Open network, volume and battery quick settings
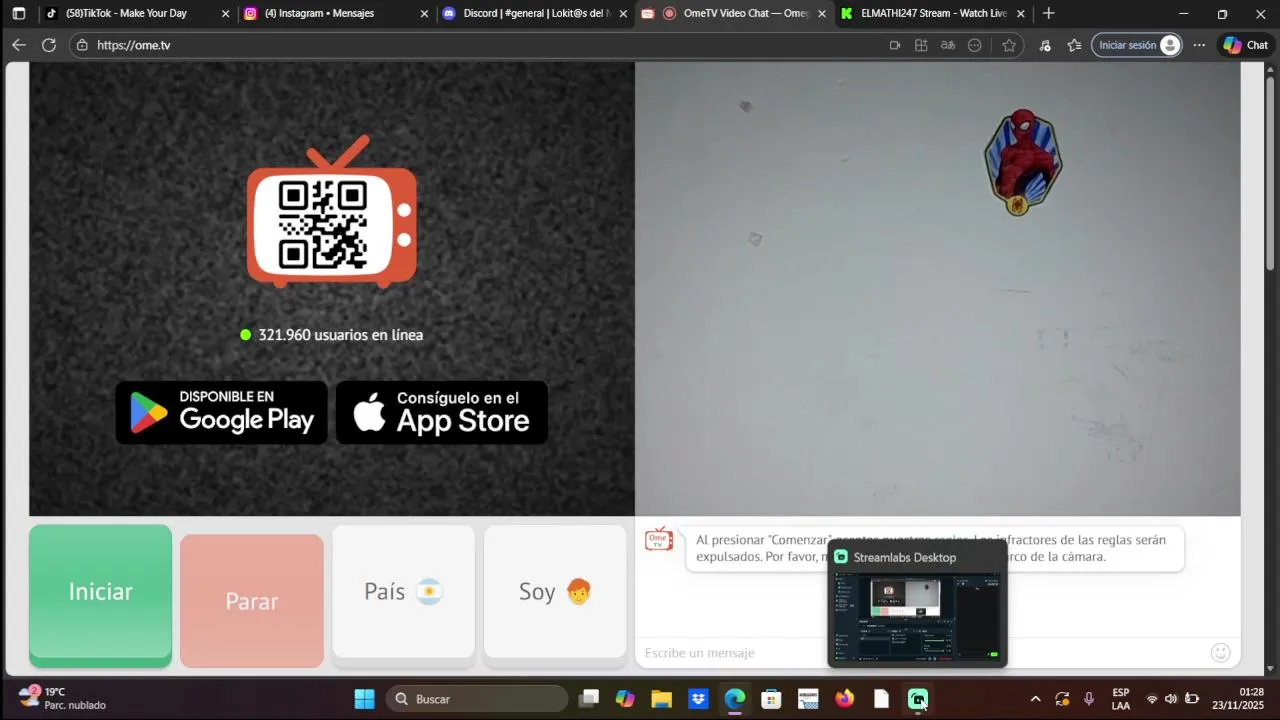Screen dimensions: 1280x720 tap(1172, 699)
